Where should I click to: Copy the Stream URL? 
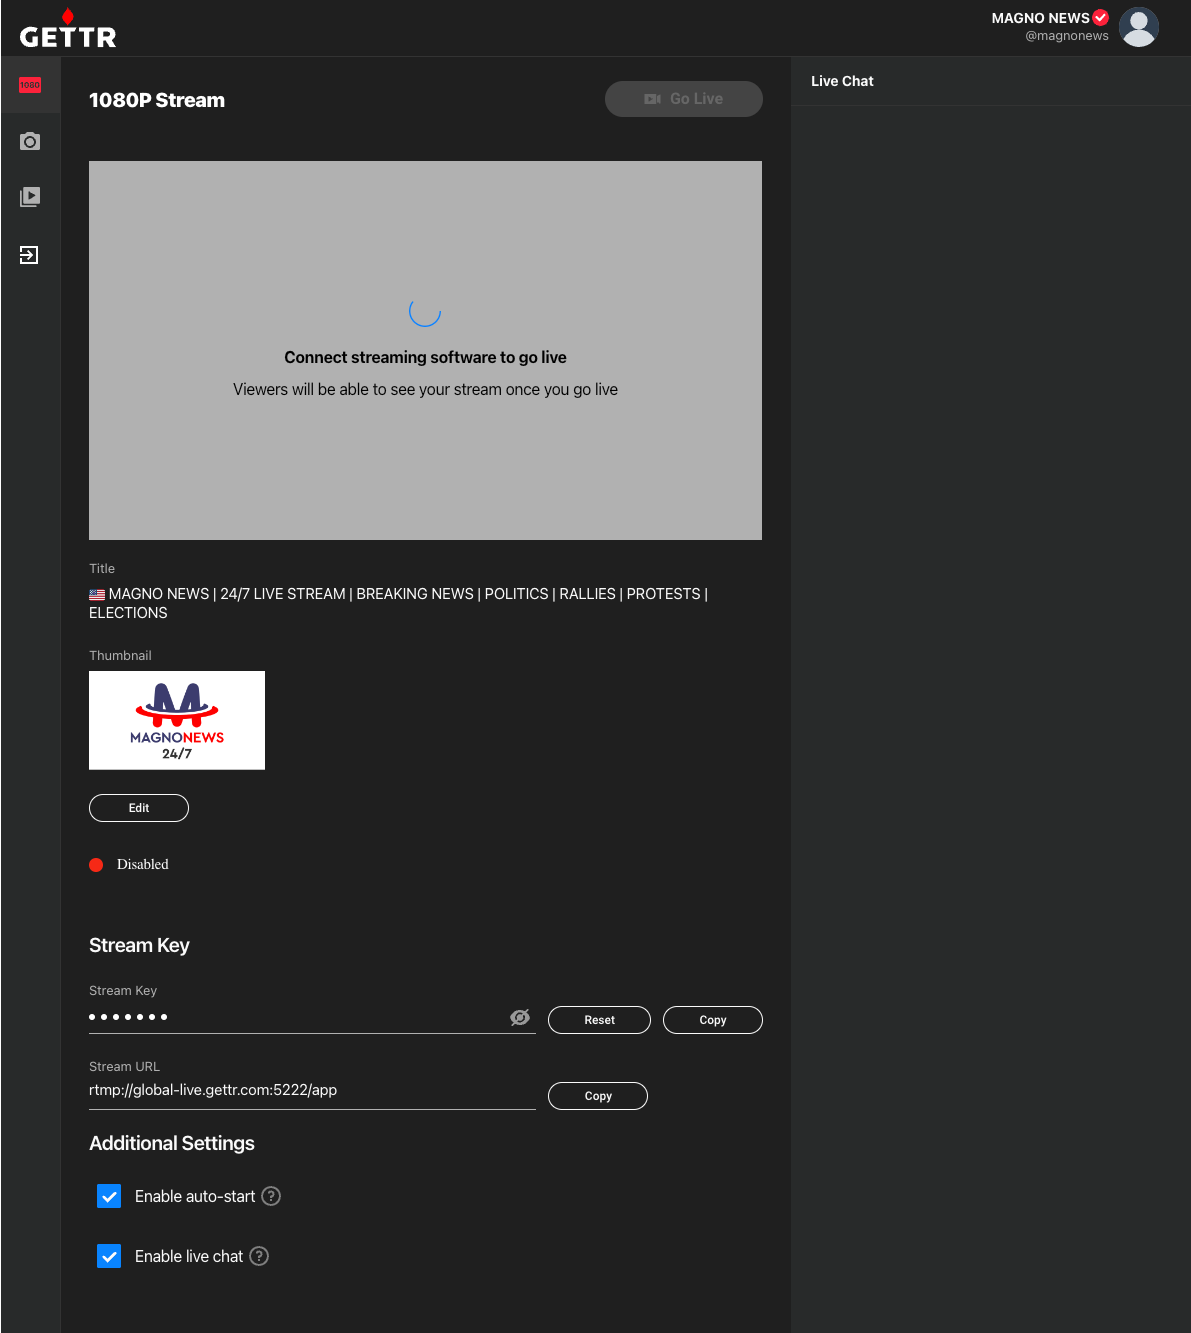point(597,1095)
